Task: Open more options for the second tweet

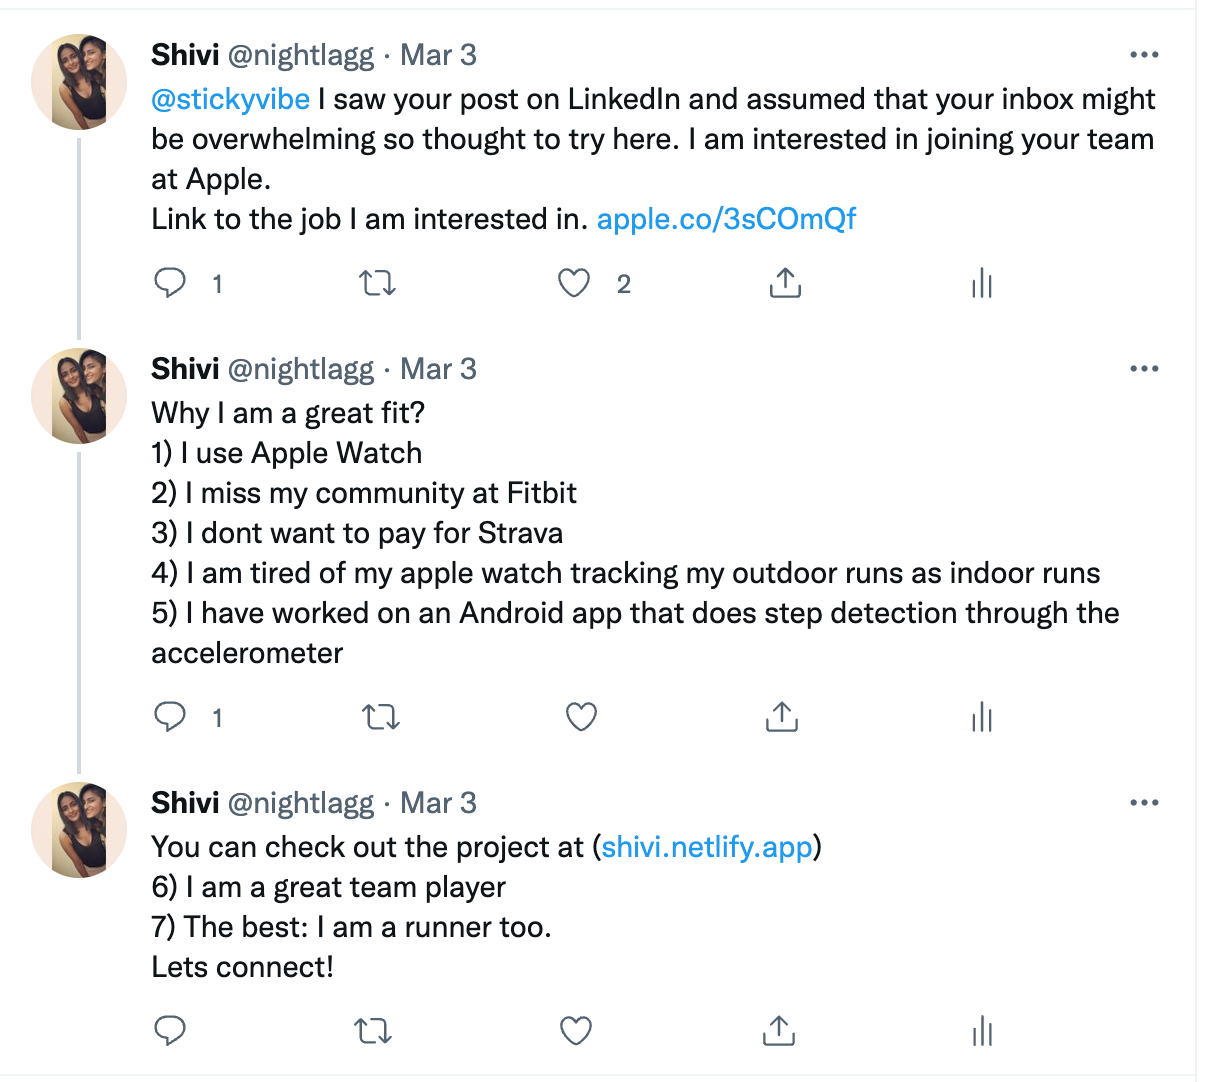Action: tap(1143, 369)
